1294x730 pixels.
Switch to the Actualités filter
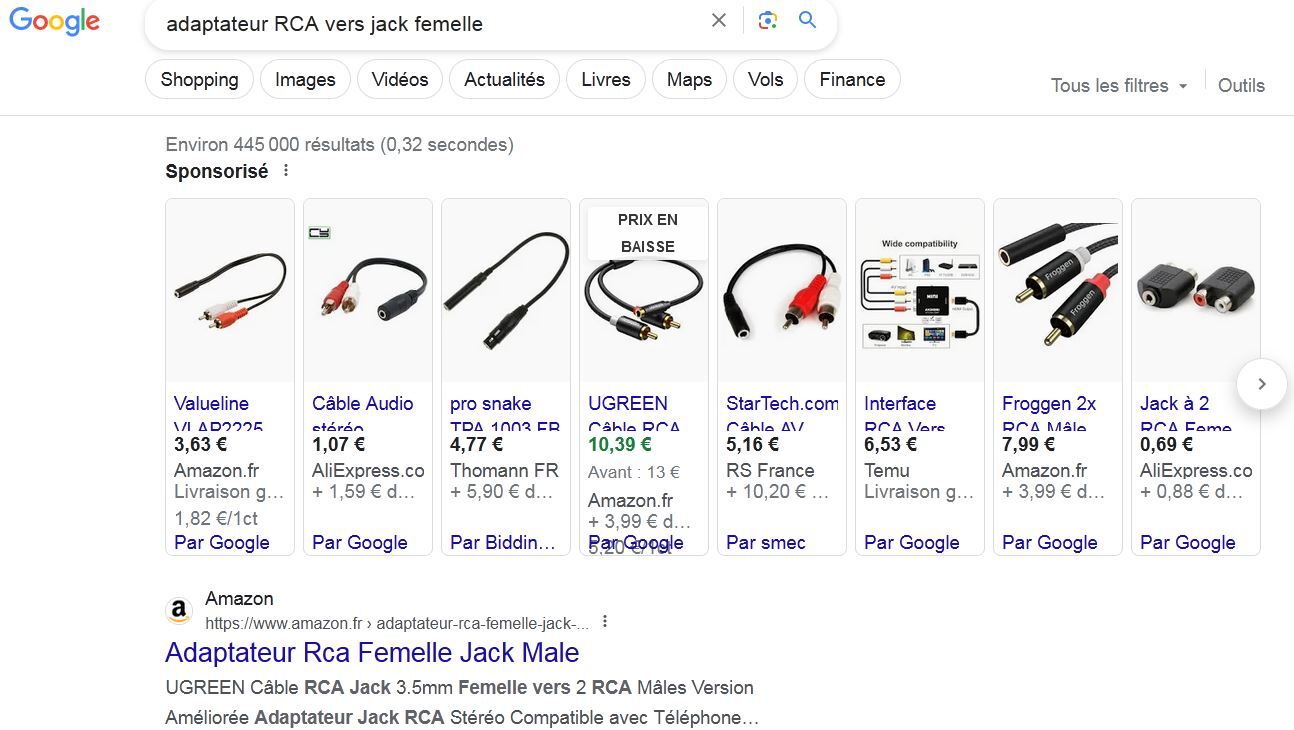tap(504, 80)
